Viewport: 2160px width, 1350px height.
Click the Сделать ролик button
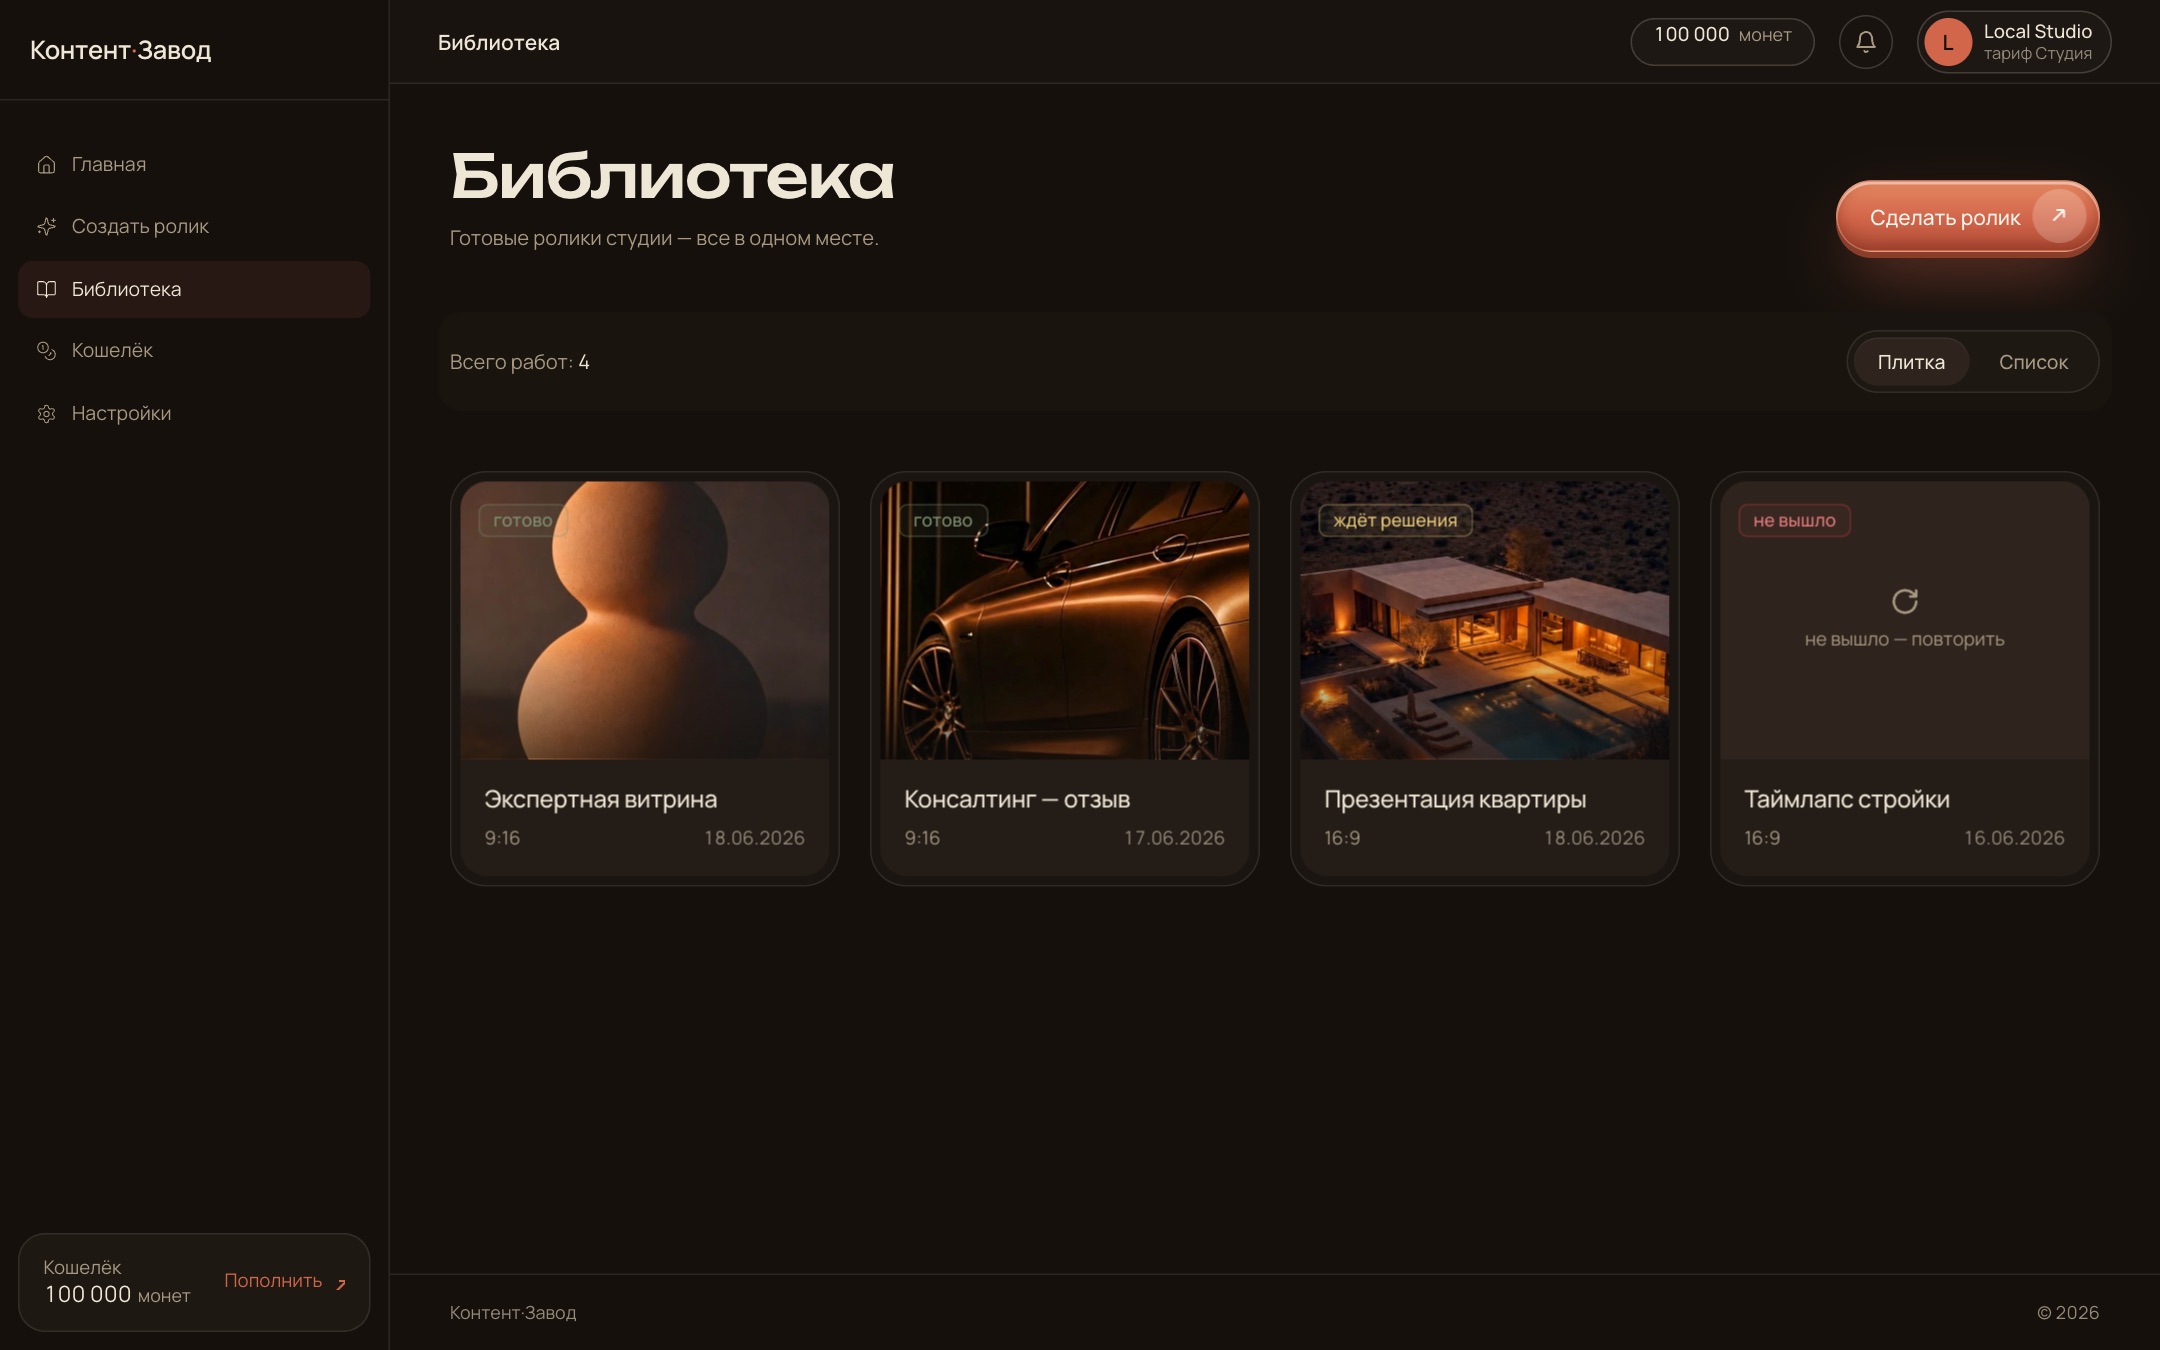click(1966, 217)
